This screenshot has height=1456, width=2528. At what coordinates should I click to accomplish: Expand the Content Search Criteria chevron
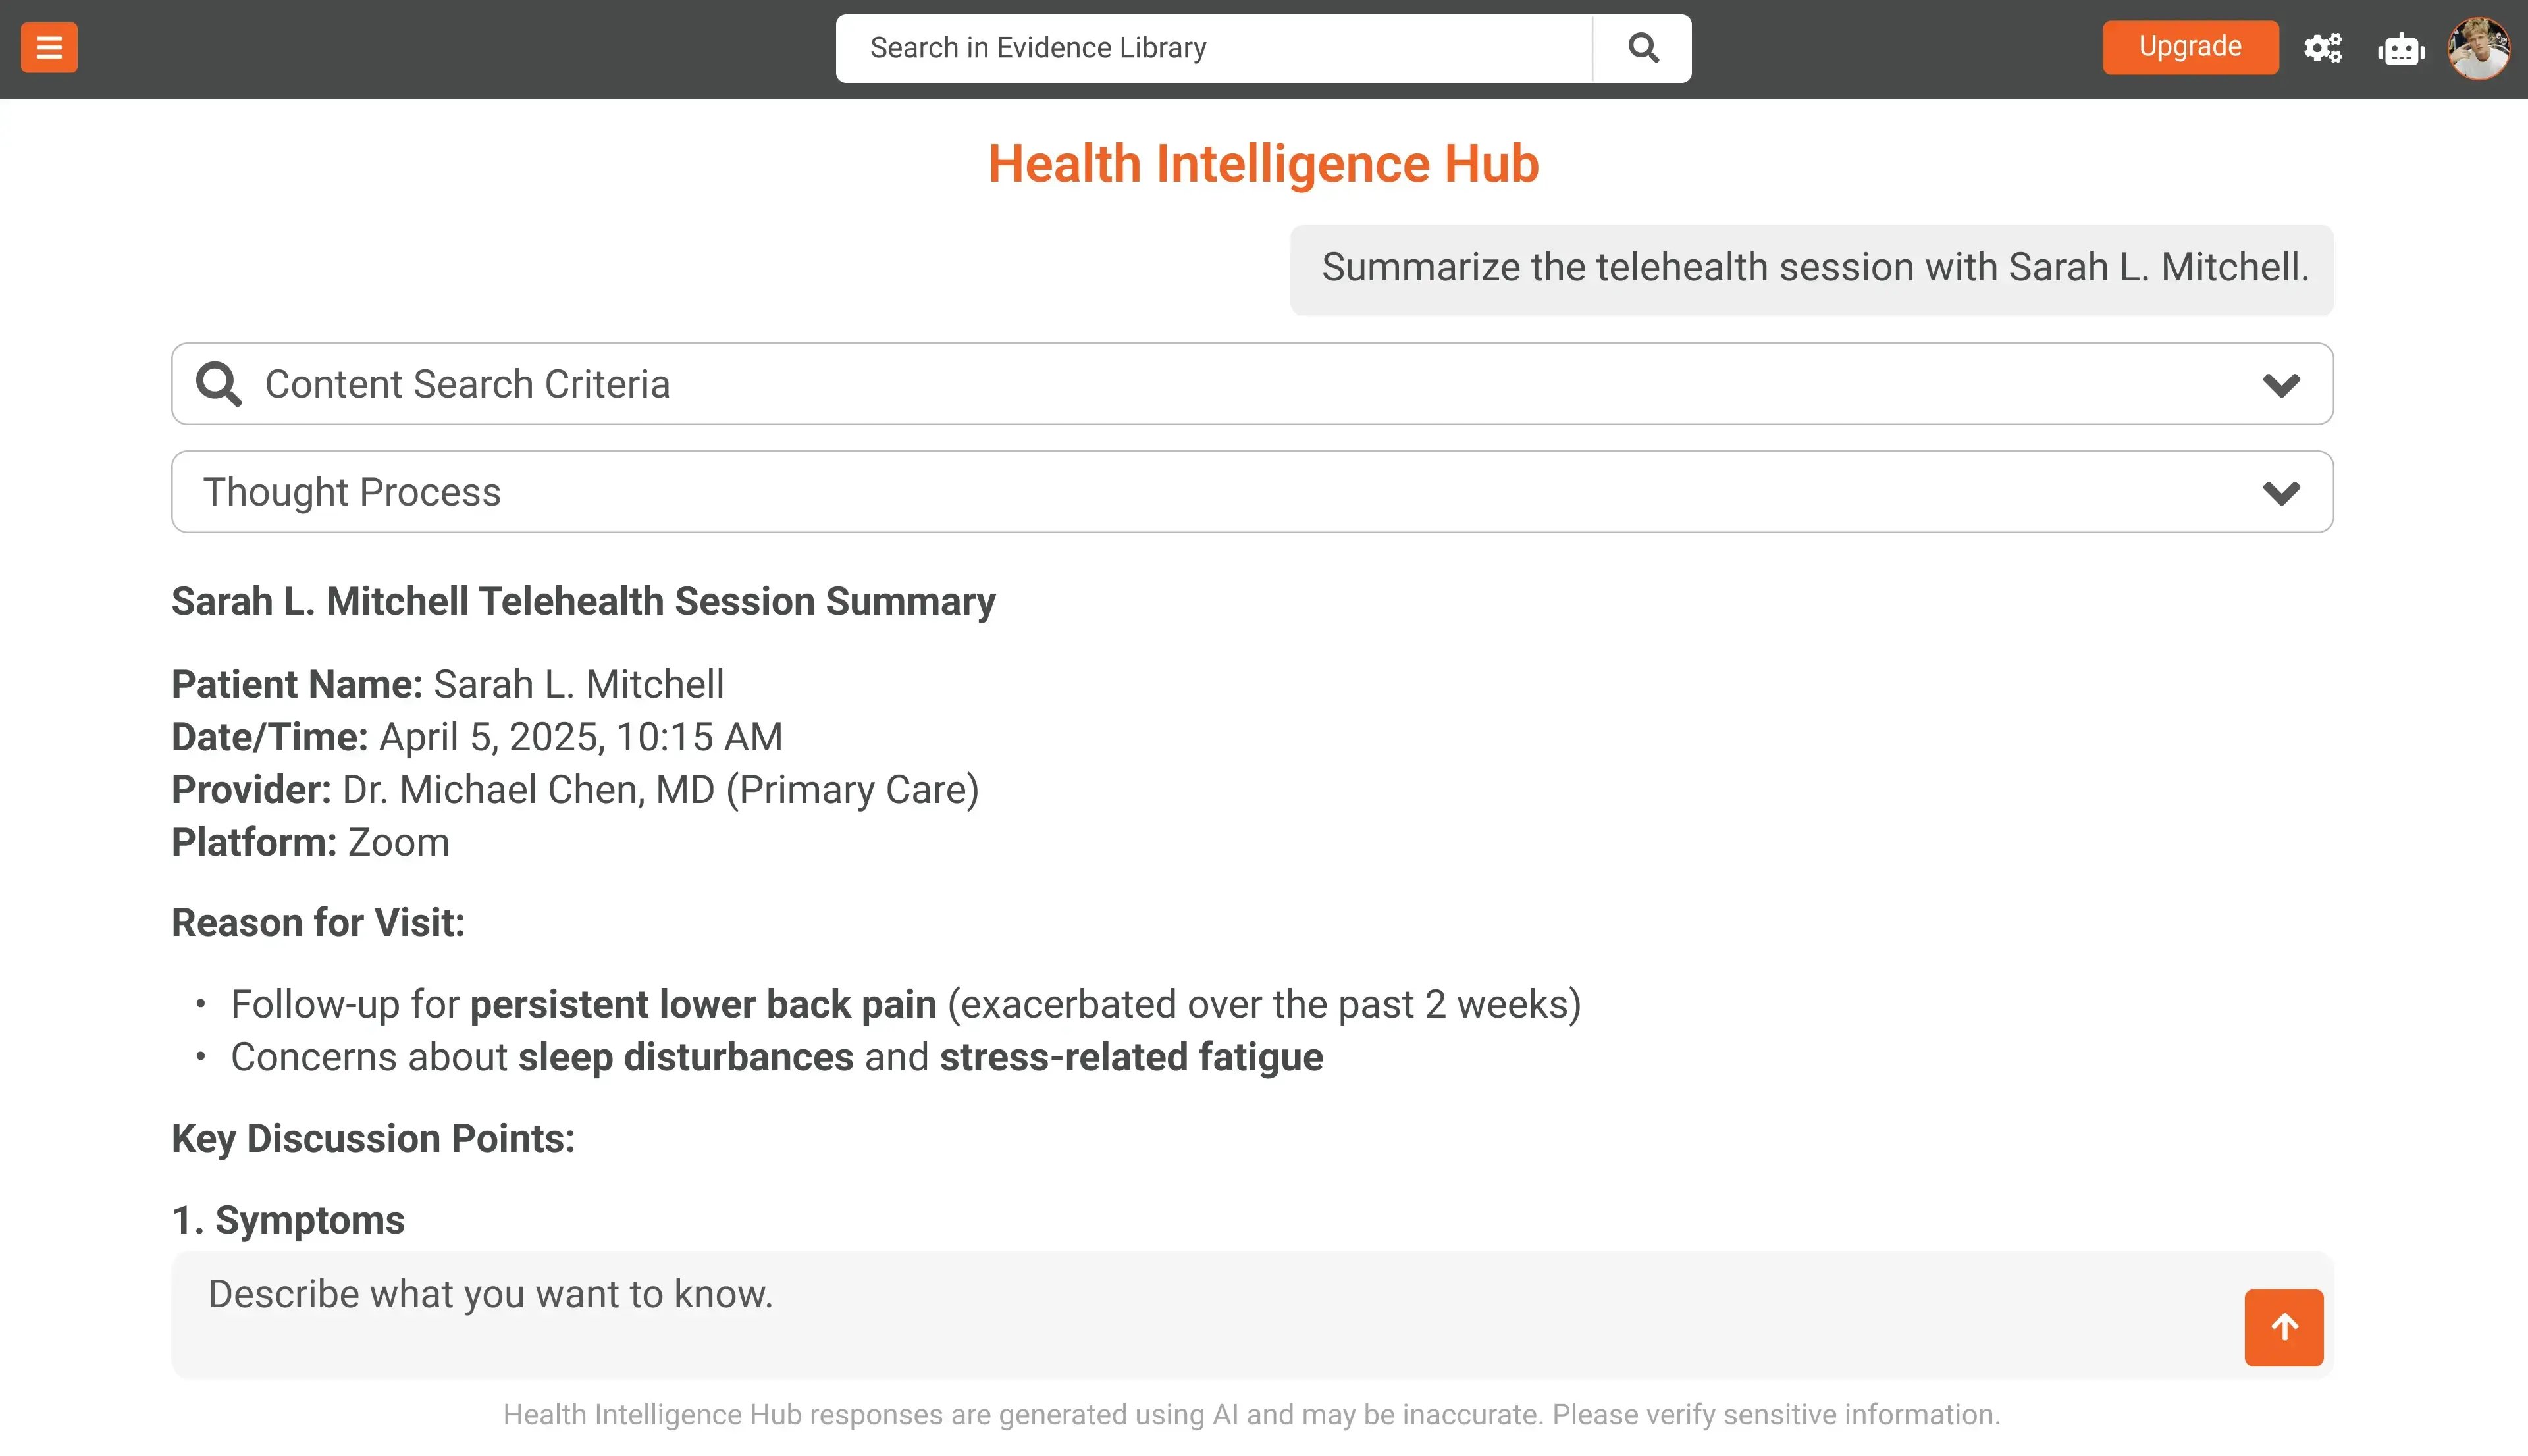[x=2280, y=385]
